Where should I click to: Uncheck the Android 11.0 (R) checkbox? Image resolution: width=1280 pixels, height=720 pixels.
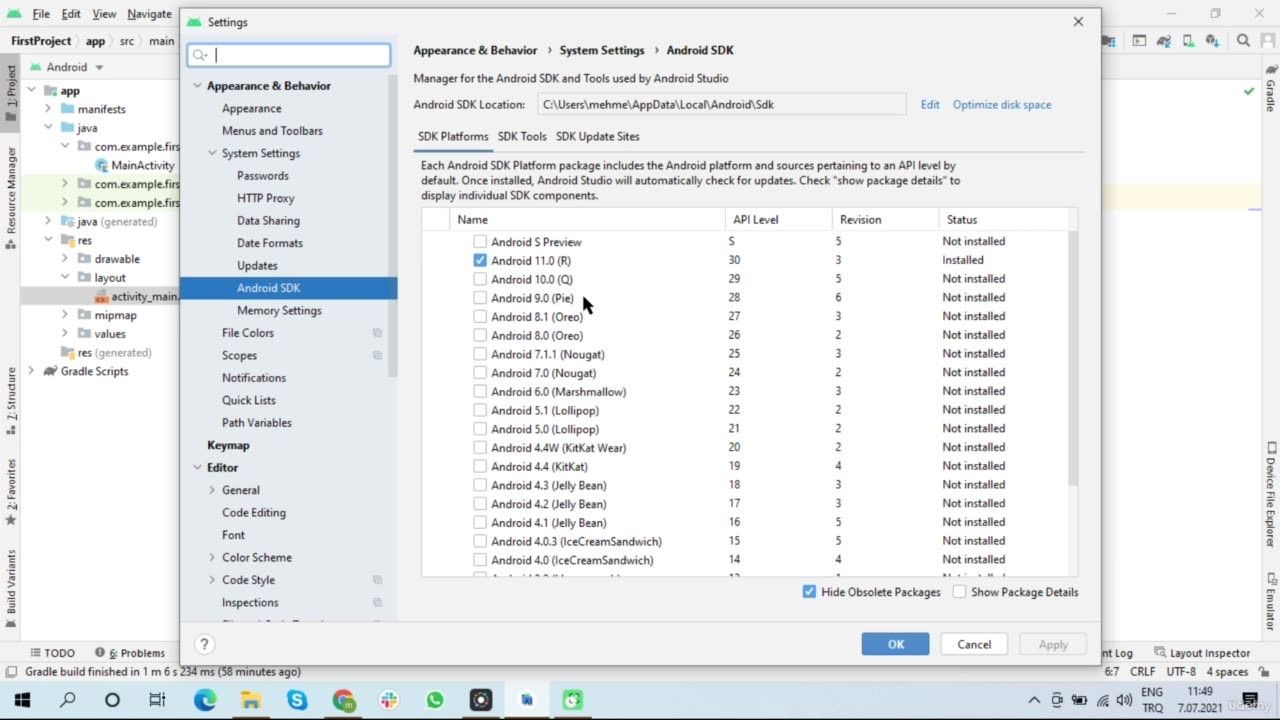coord(480,260)
